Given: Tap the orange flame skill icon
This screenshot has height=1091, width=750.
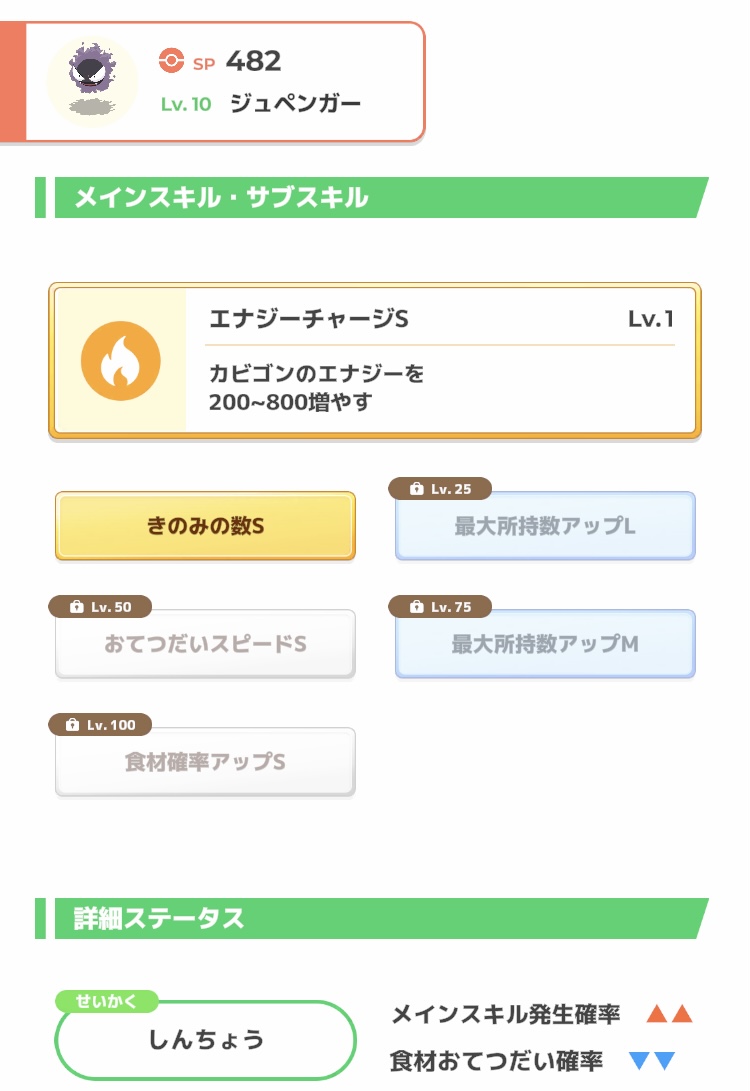Looking at the screenshot, I should [120, 360].
